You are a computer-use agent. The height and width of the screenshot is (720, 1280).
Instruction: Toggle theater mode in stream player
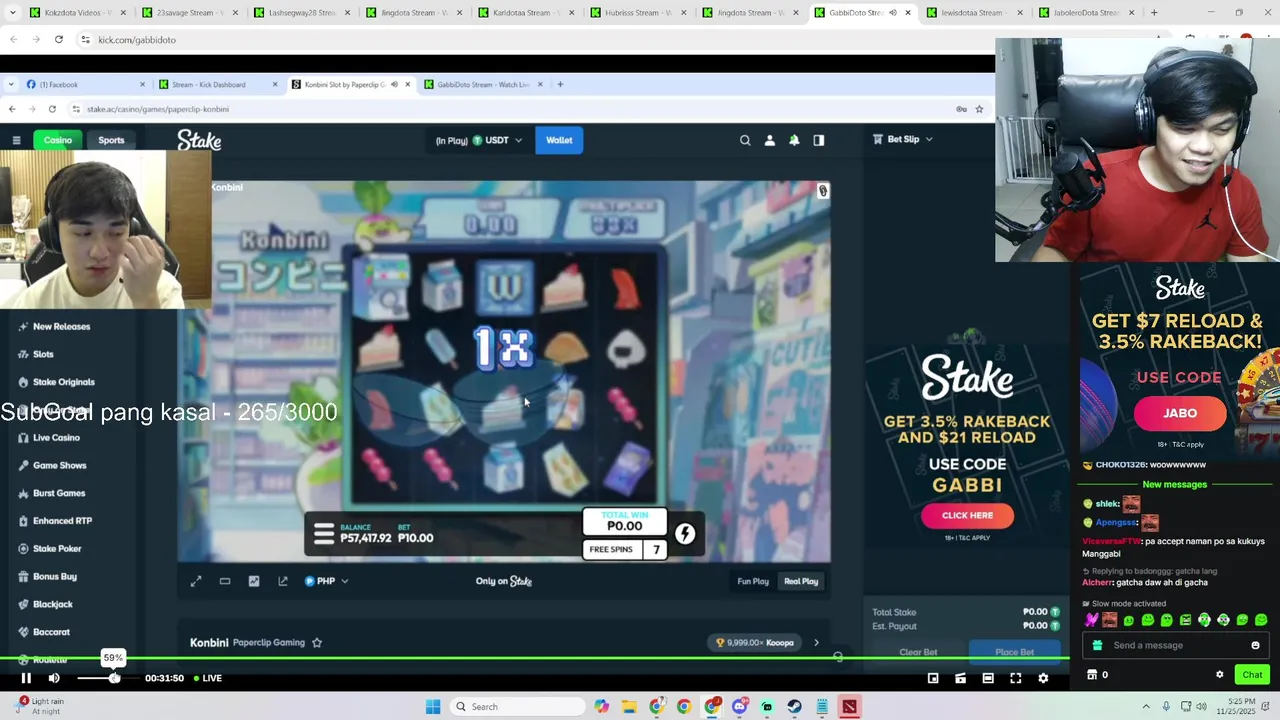(987, 678)
